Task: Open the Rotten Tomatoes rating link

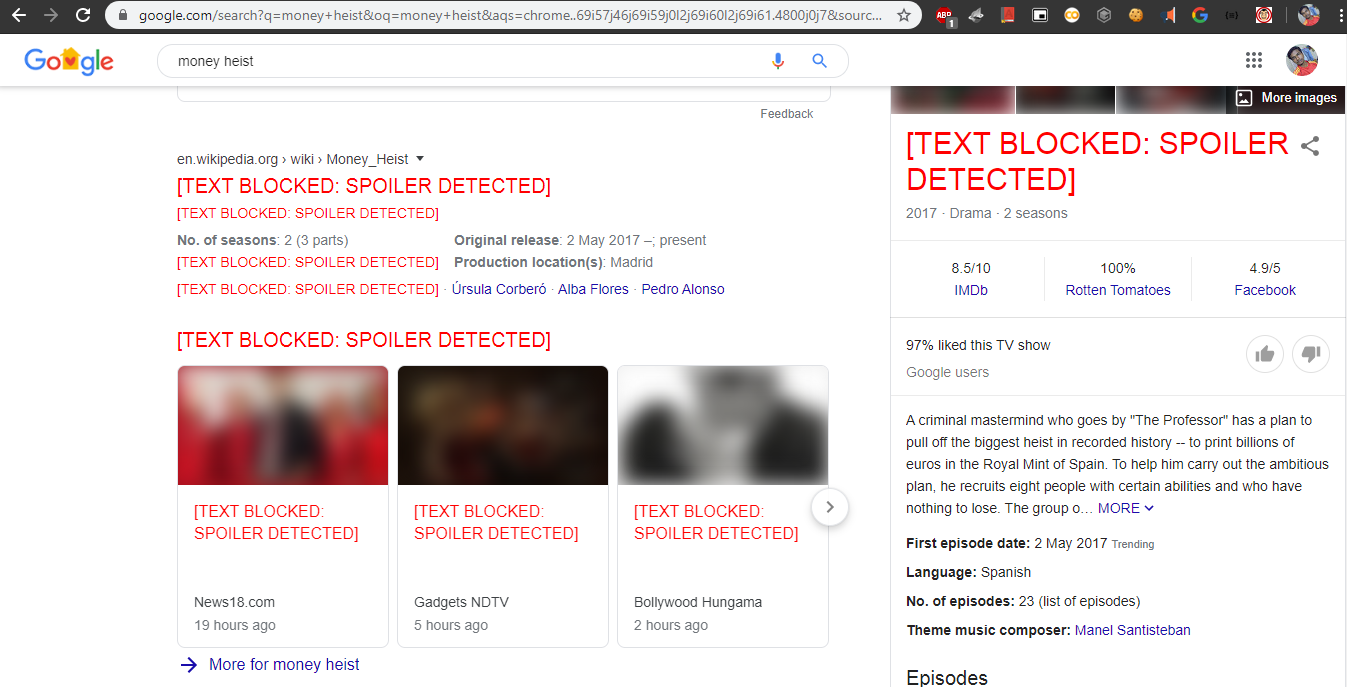Action: pos(1118,290)
